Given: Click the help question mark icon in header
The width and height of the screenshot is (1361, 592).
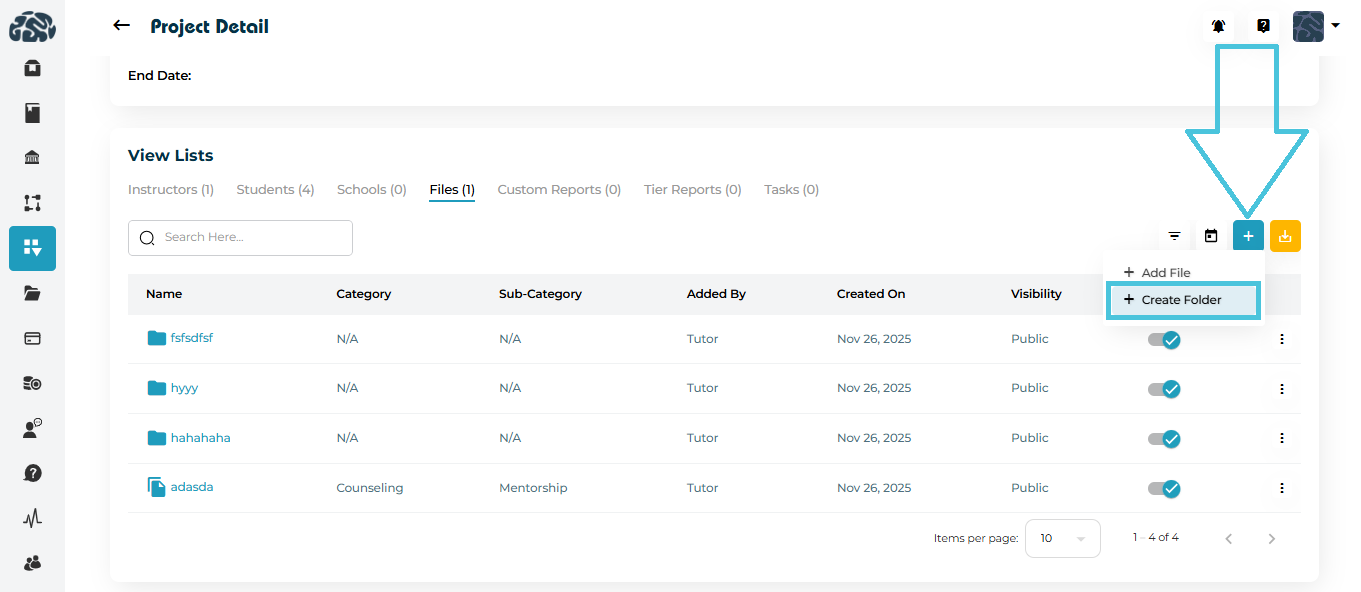Looking at the screenshot, I should pos(1263,27).
